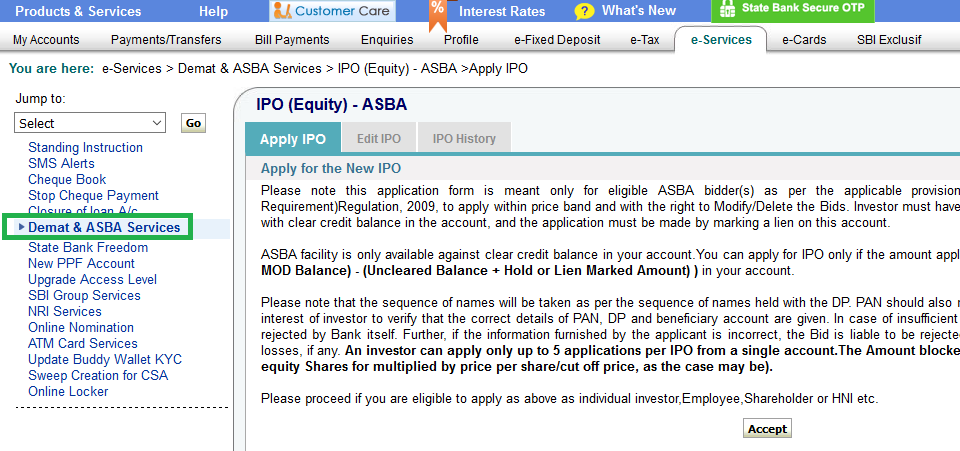Switch to the IPO History tab

(464, 138)
